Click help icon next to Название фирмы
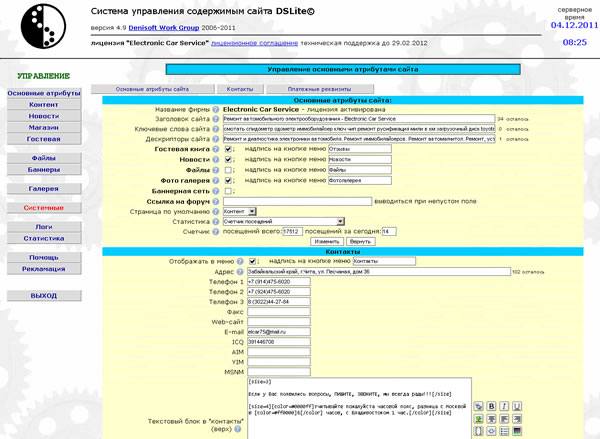The width and height of the screenshot is (600, 439). [x=216, y=109]
